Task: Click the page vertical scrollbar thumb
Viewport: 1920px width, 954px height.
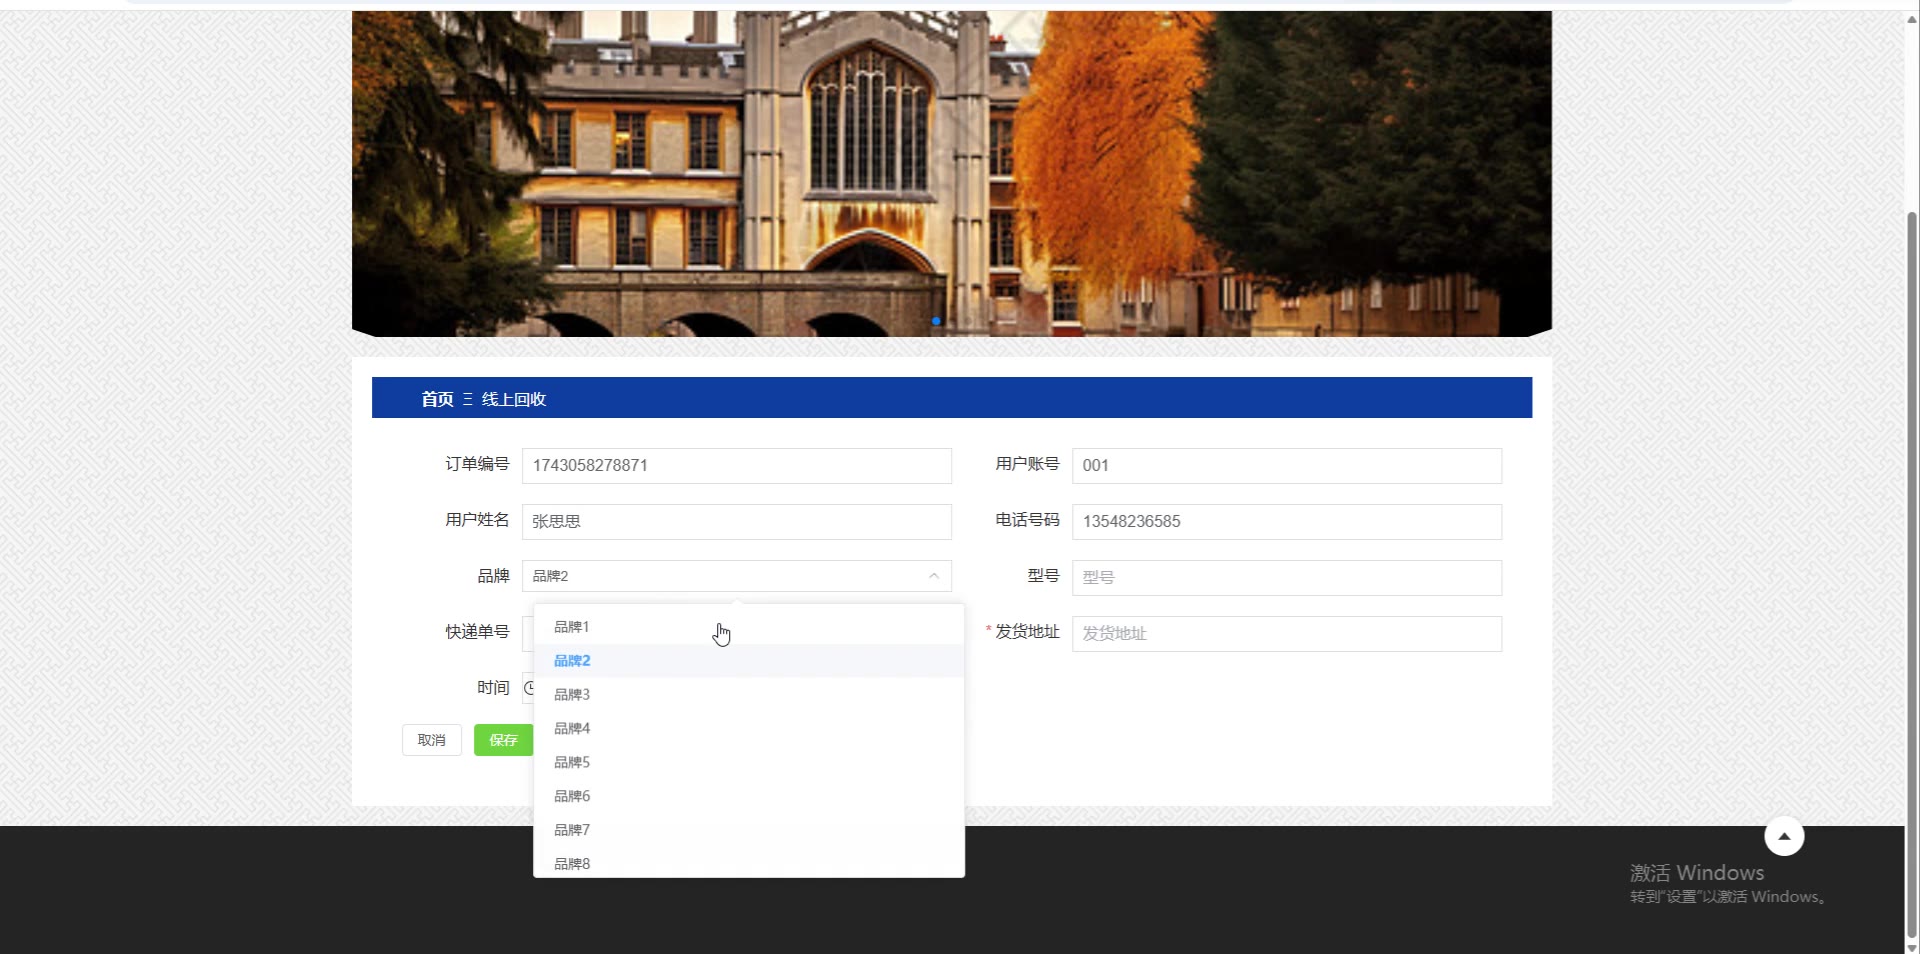Action: click(1912, 575)
